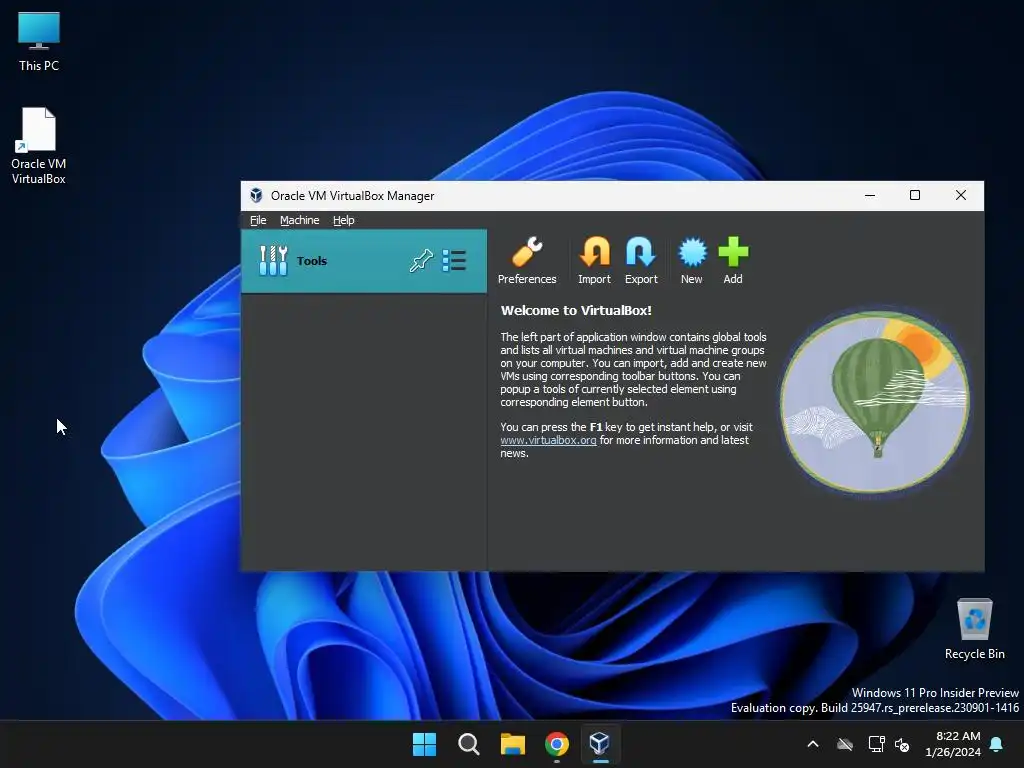Image resolution: width=1024 pixels, height=768 pixels.
Task: Click the hot air balloon welcome image
Action: pyautogui.click(x=875, y=402)
